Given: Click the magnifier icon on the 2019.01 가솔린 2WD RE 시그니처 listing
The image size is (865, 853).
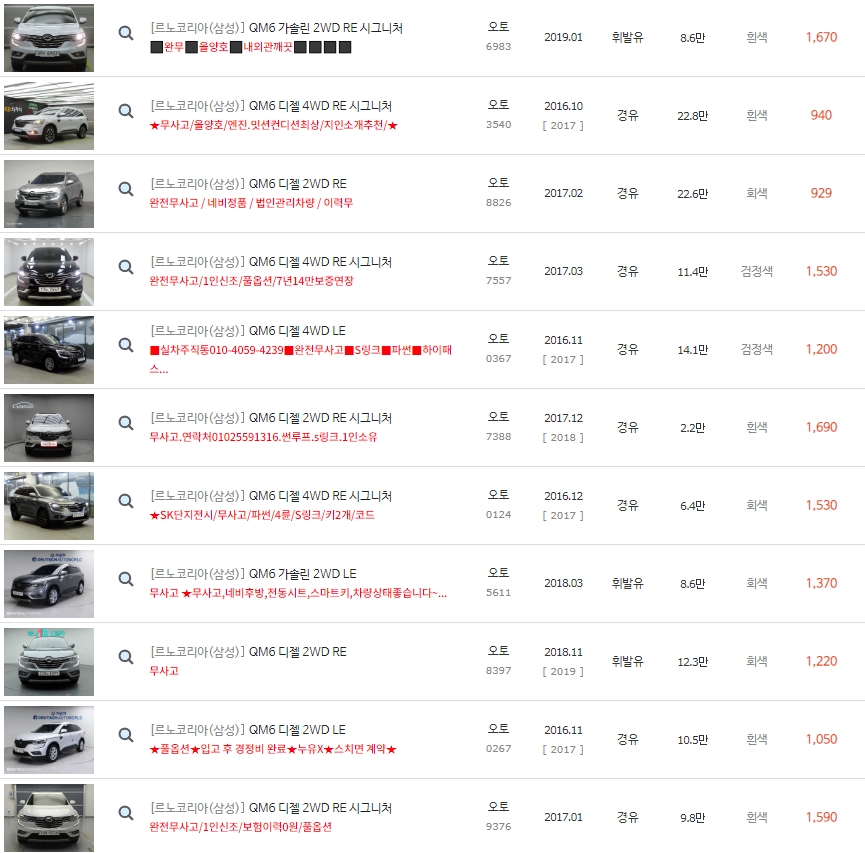Looking at the screenshot, I should [x=125, y=32].
